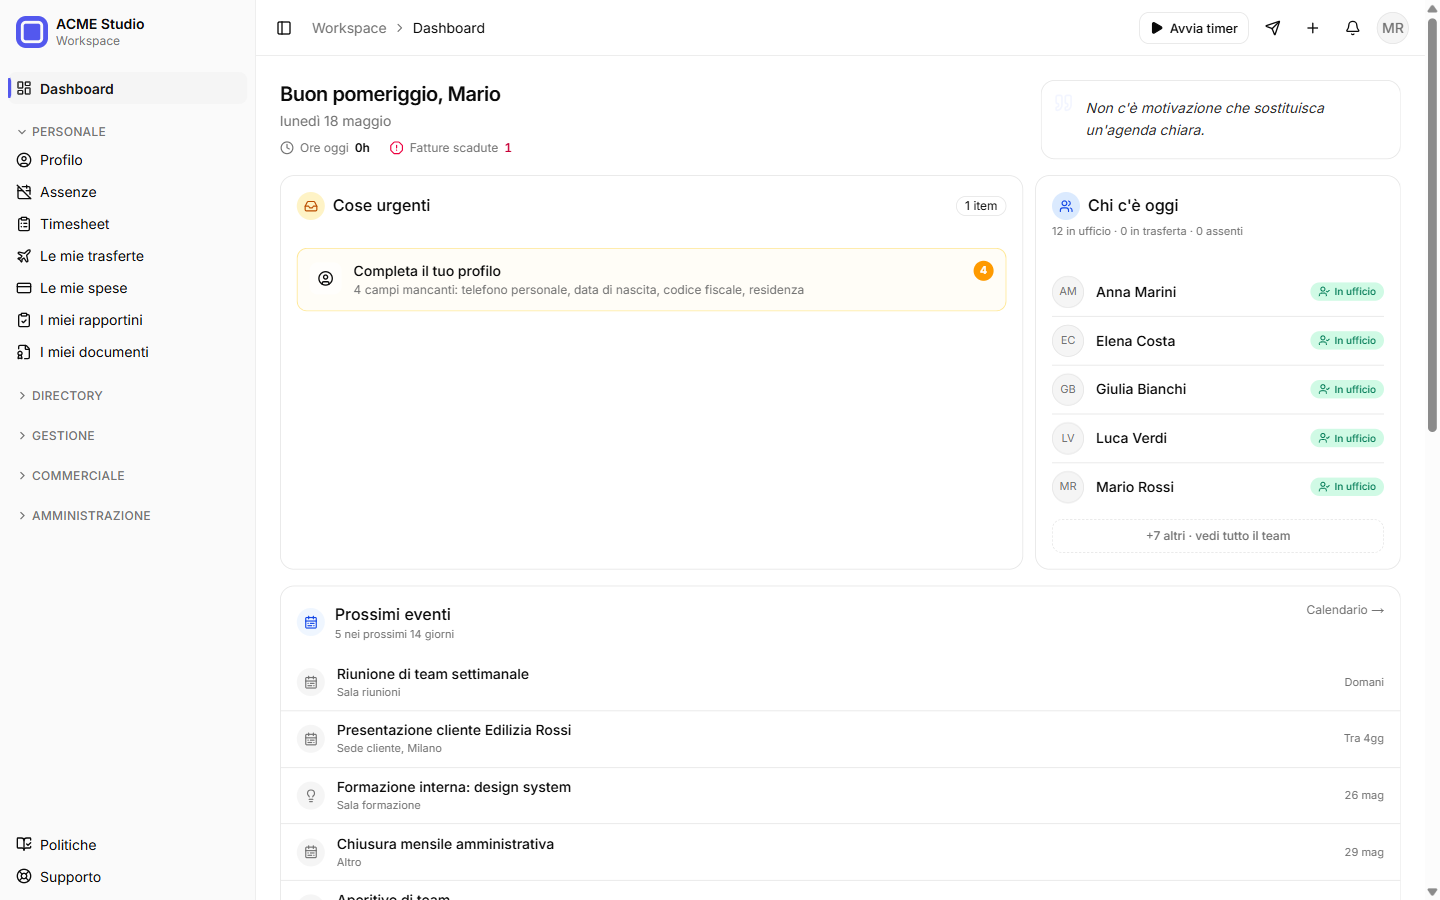Click the Luca Verdi LV avatar
The image size is (1440, 900).
pyautogui.click(x=1068, y=438)
